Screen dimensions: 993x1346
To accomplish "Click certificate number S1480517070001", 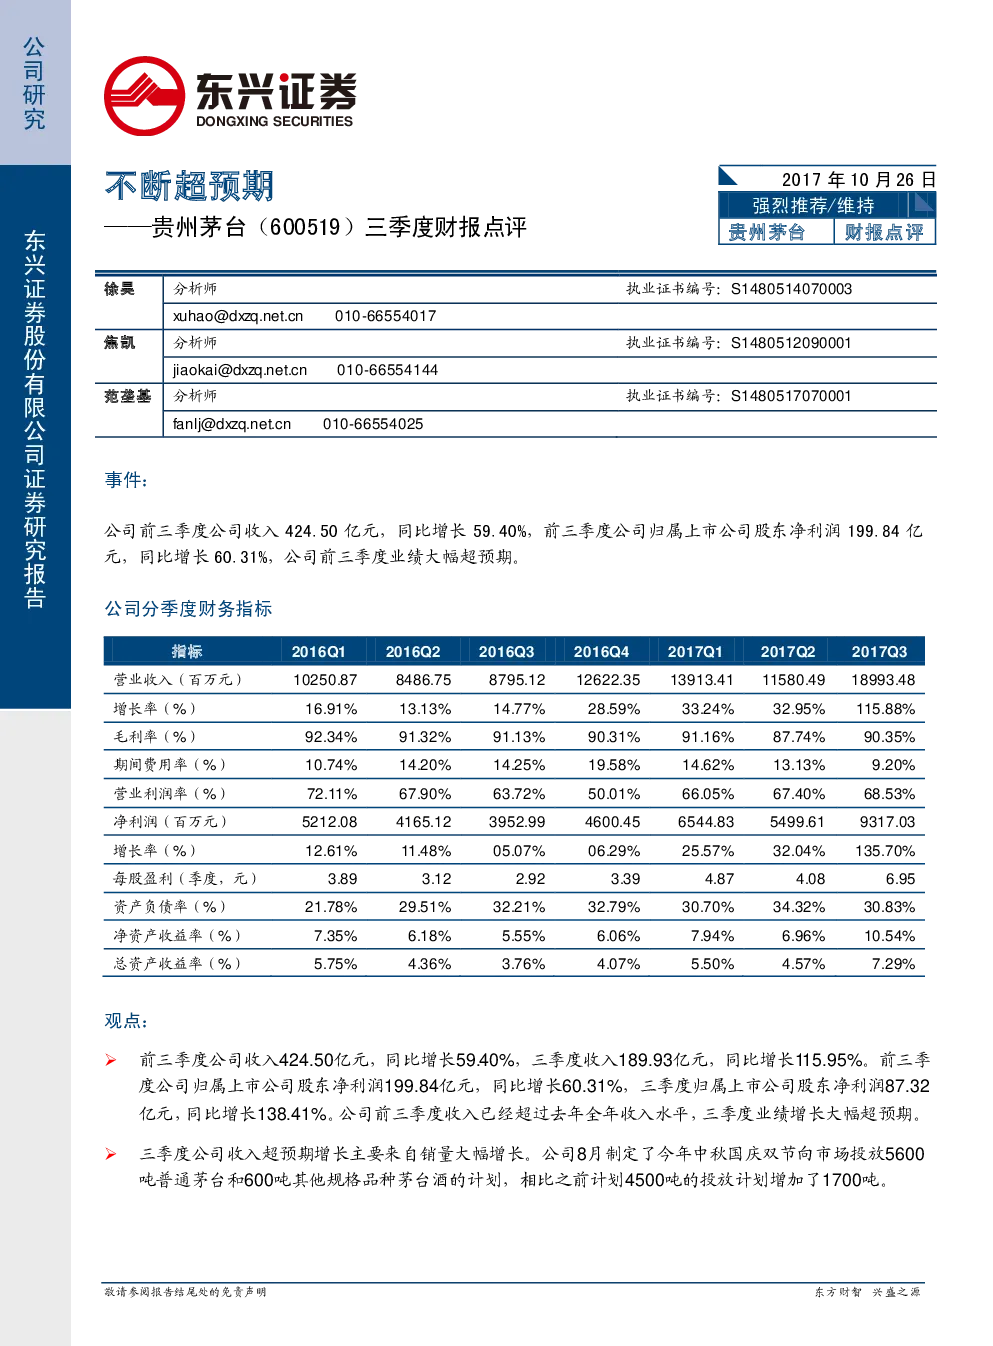I will tap(791, 396).
